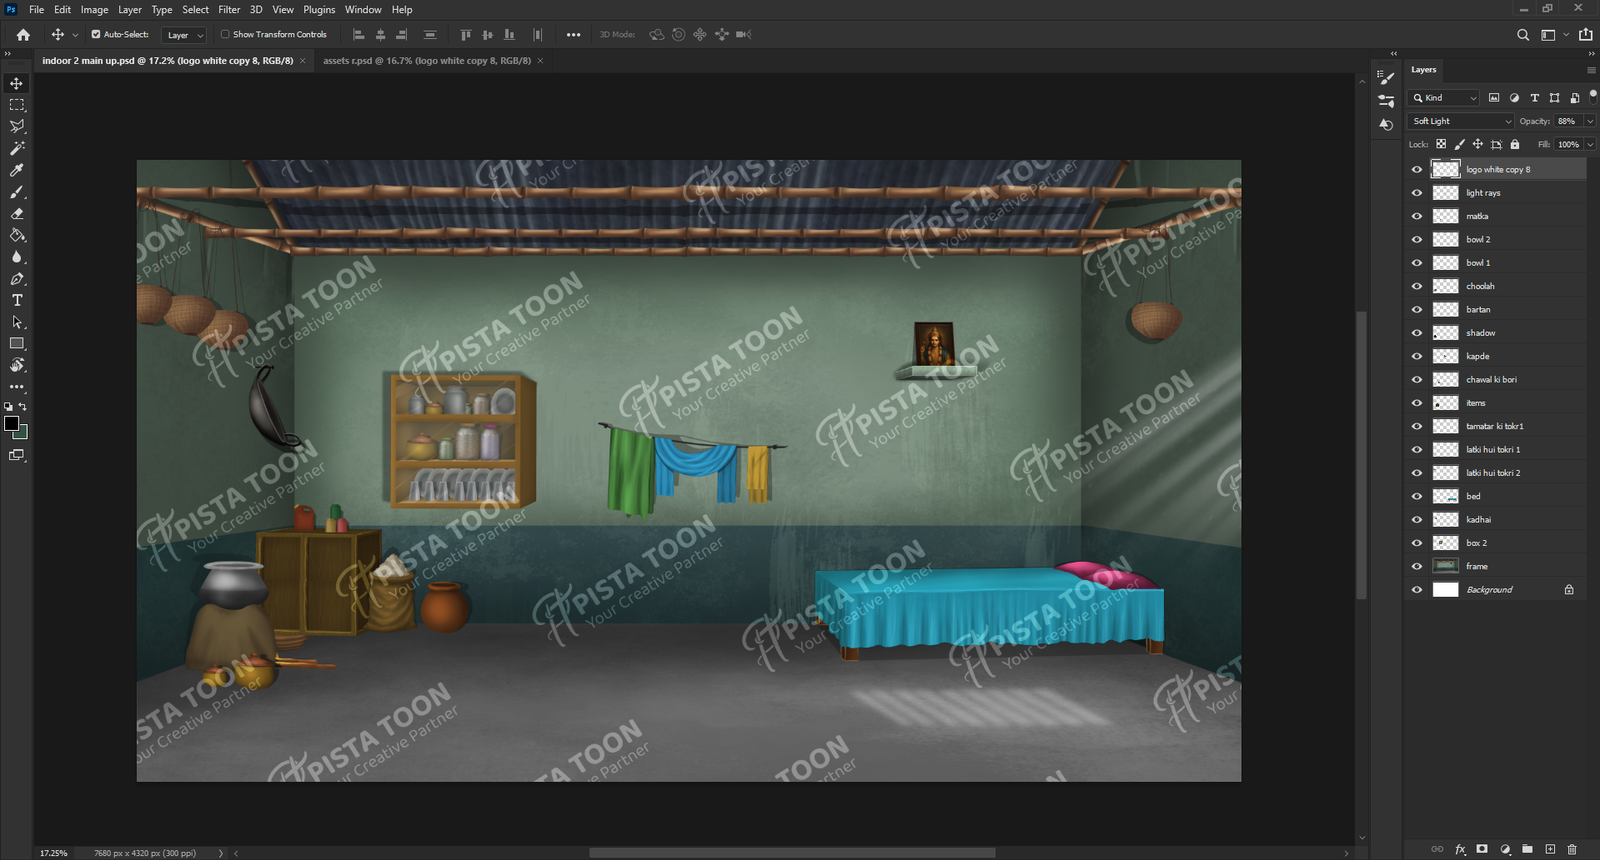Enable the Show Transform Controls checkbox
This screenshot has height=860, width=1600.
pyautogui.click(x=225, y=34)
